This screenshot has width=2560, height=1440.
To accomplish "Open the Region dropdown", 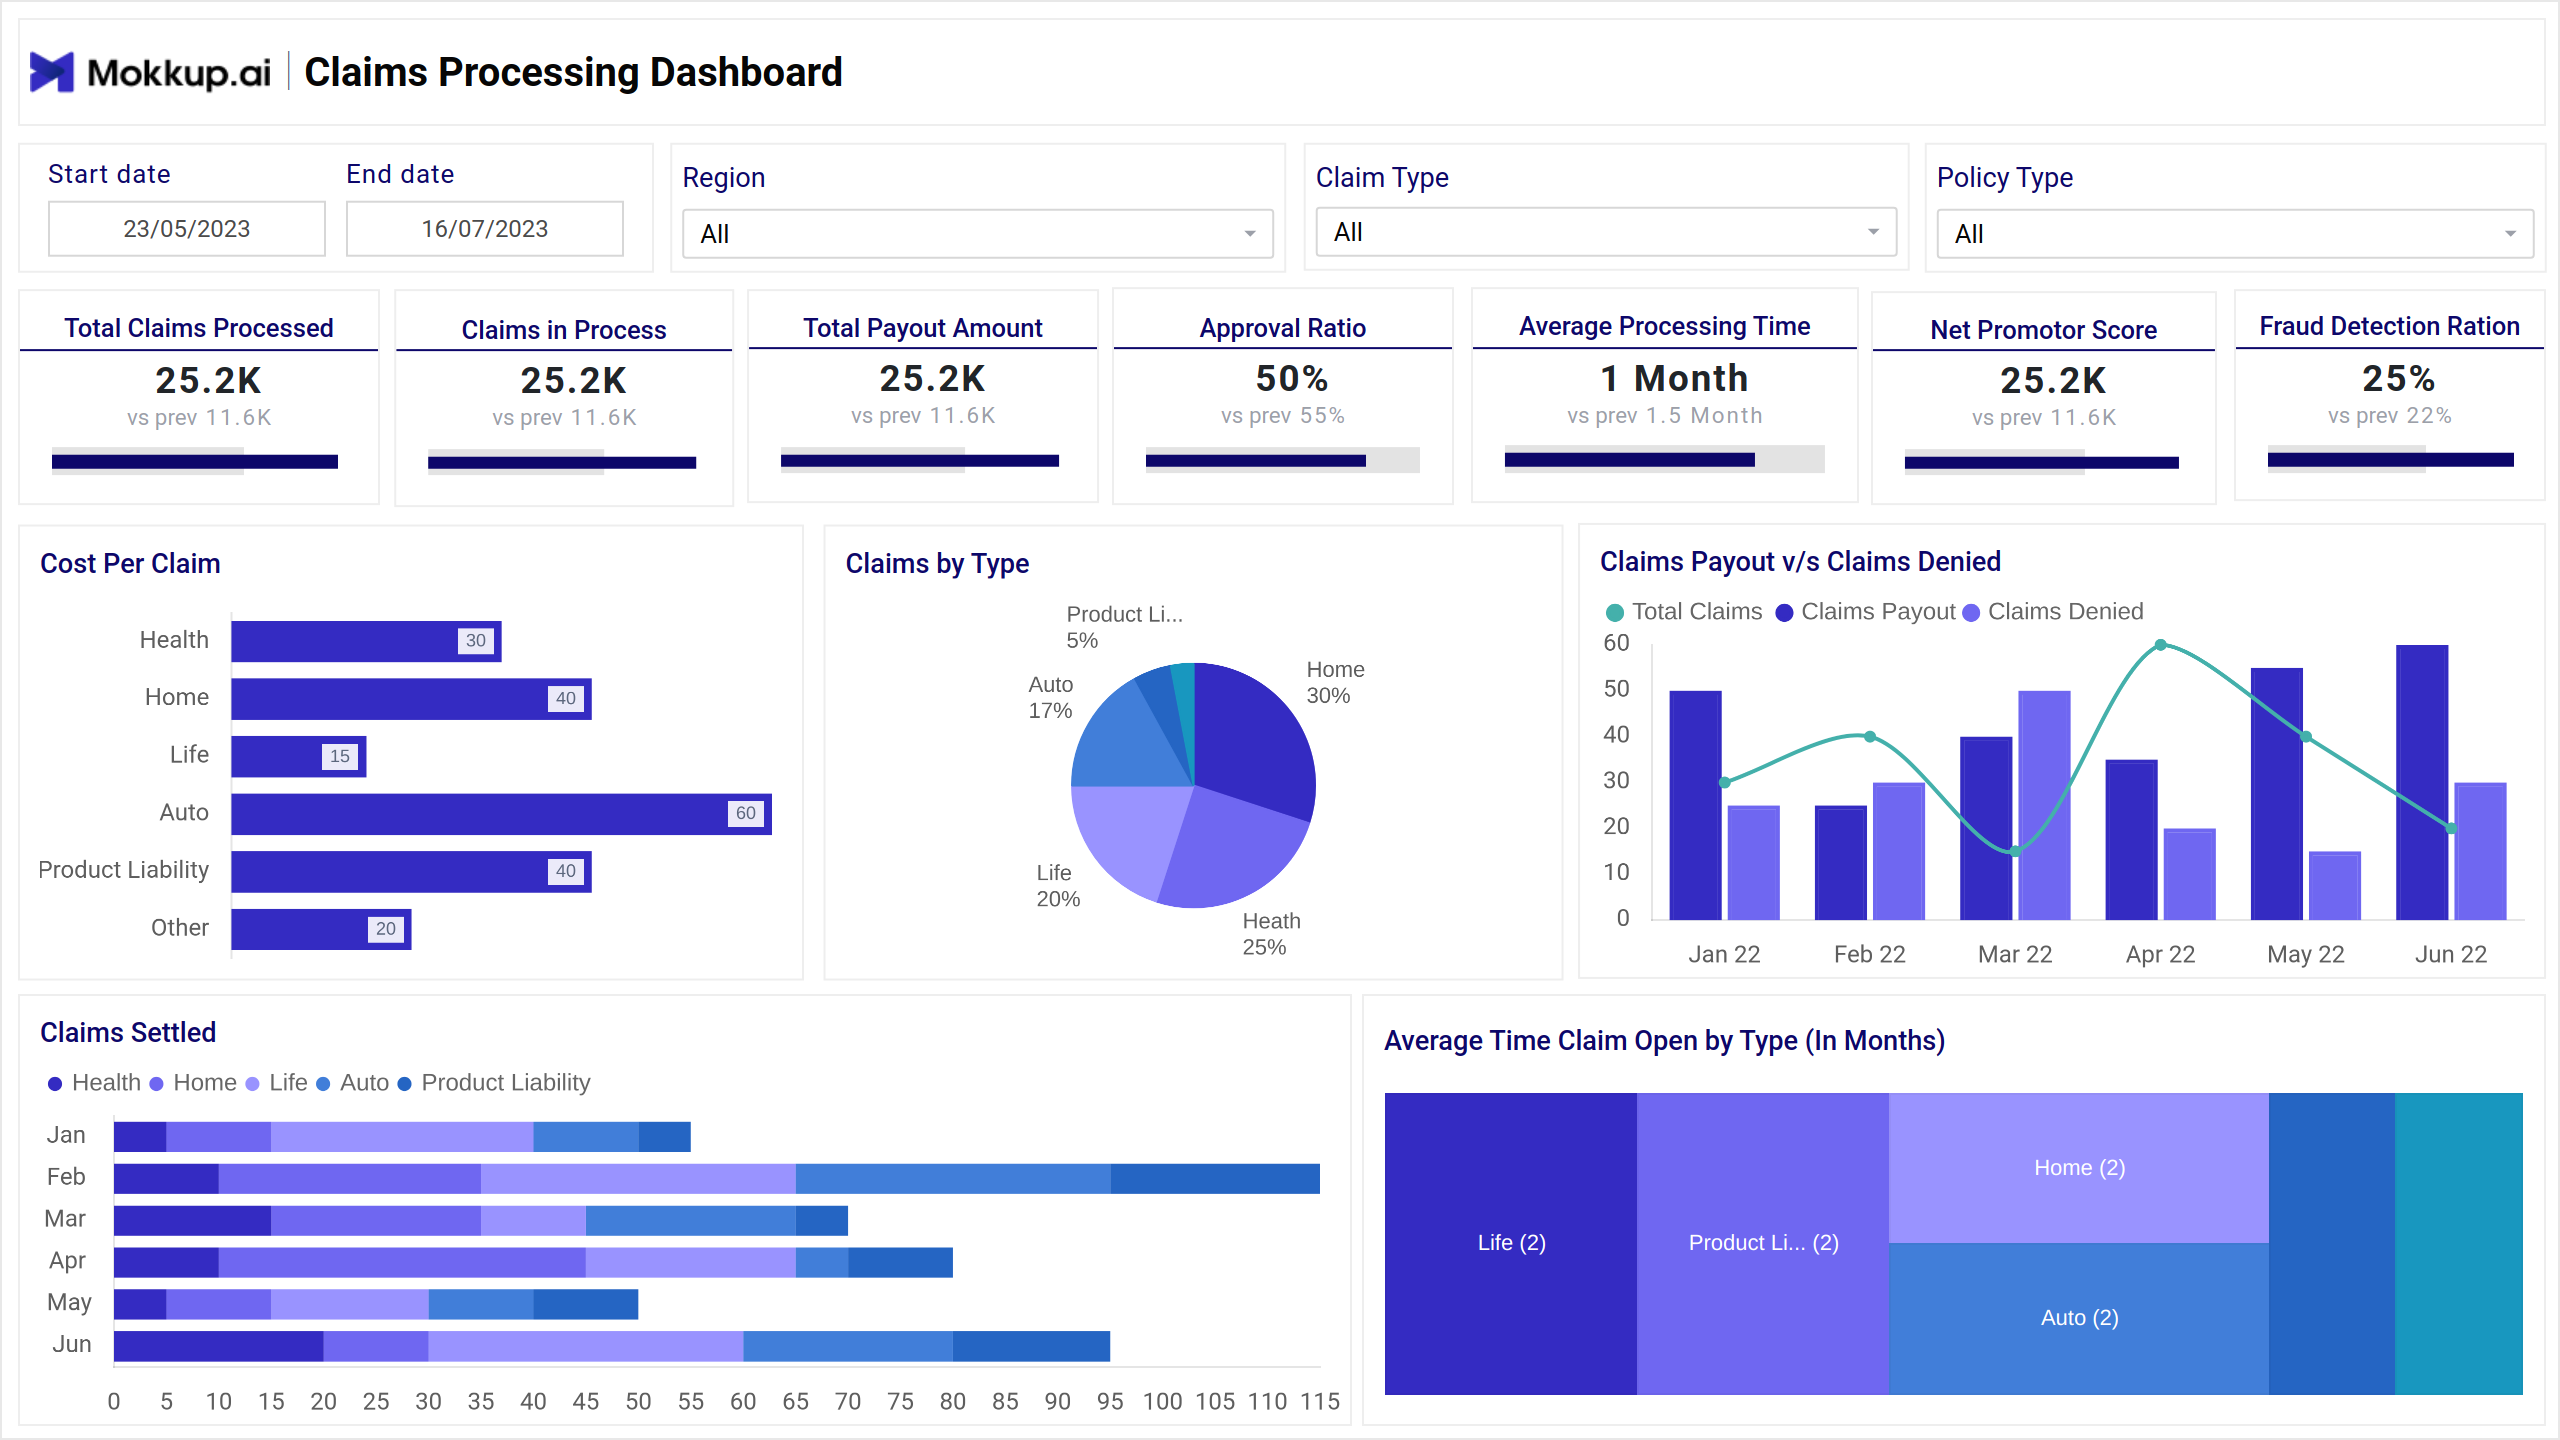I will tap(977, 234).
